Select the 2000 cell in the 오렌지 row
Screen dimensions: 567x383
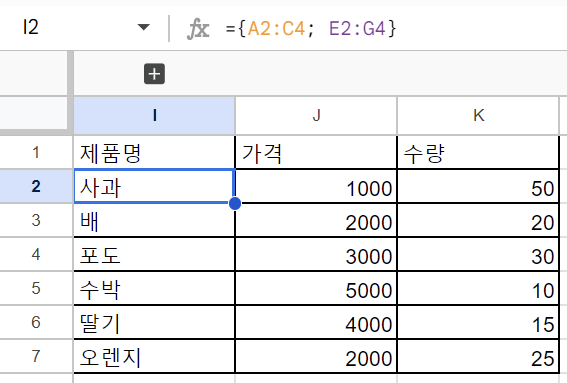point(316,356)
